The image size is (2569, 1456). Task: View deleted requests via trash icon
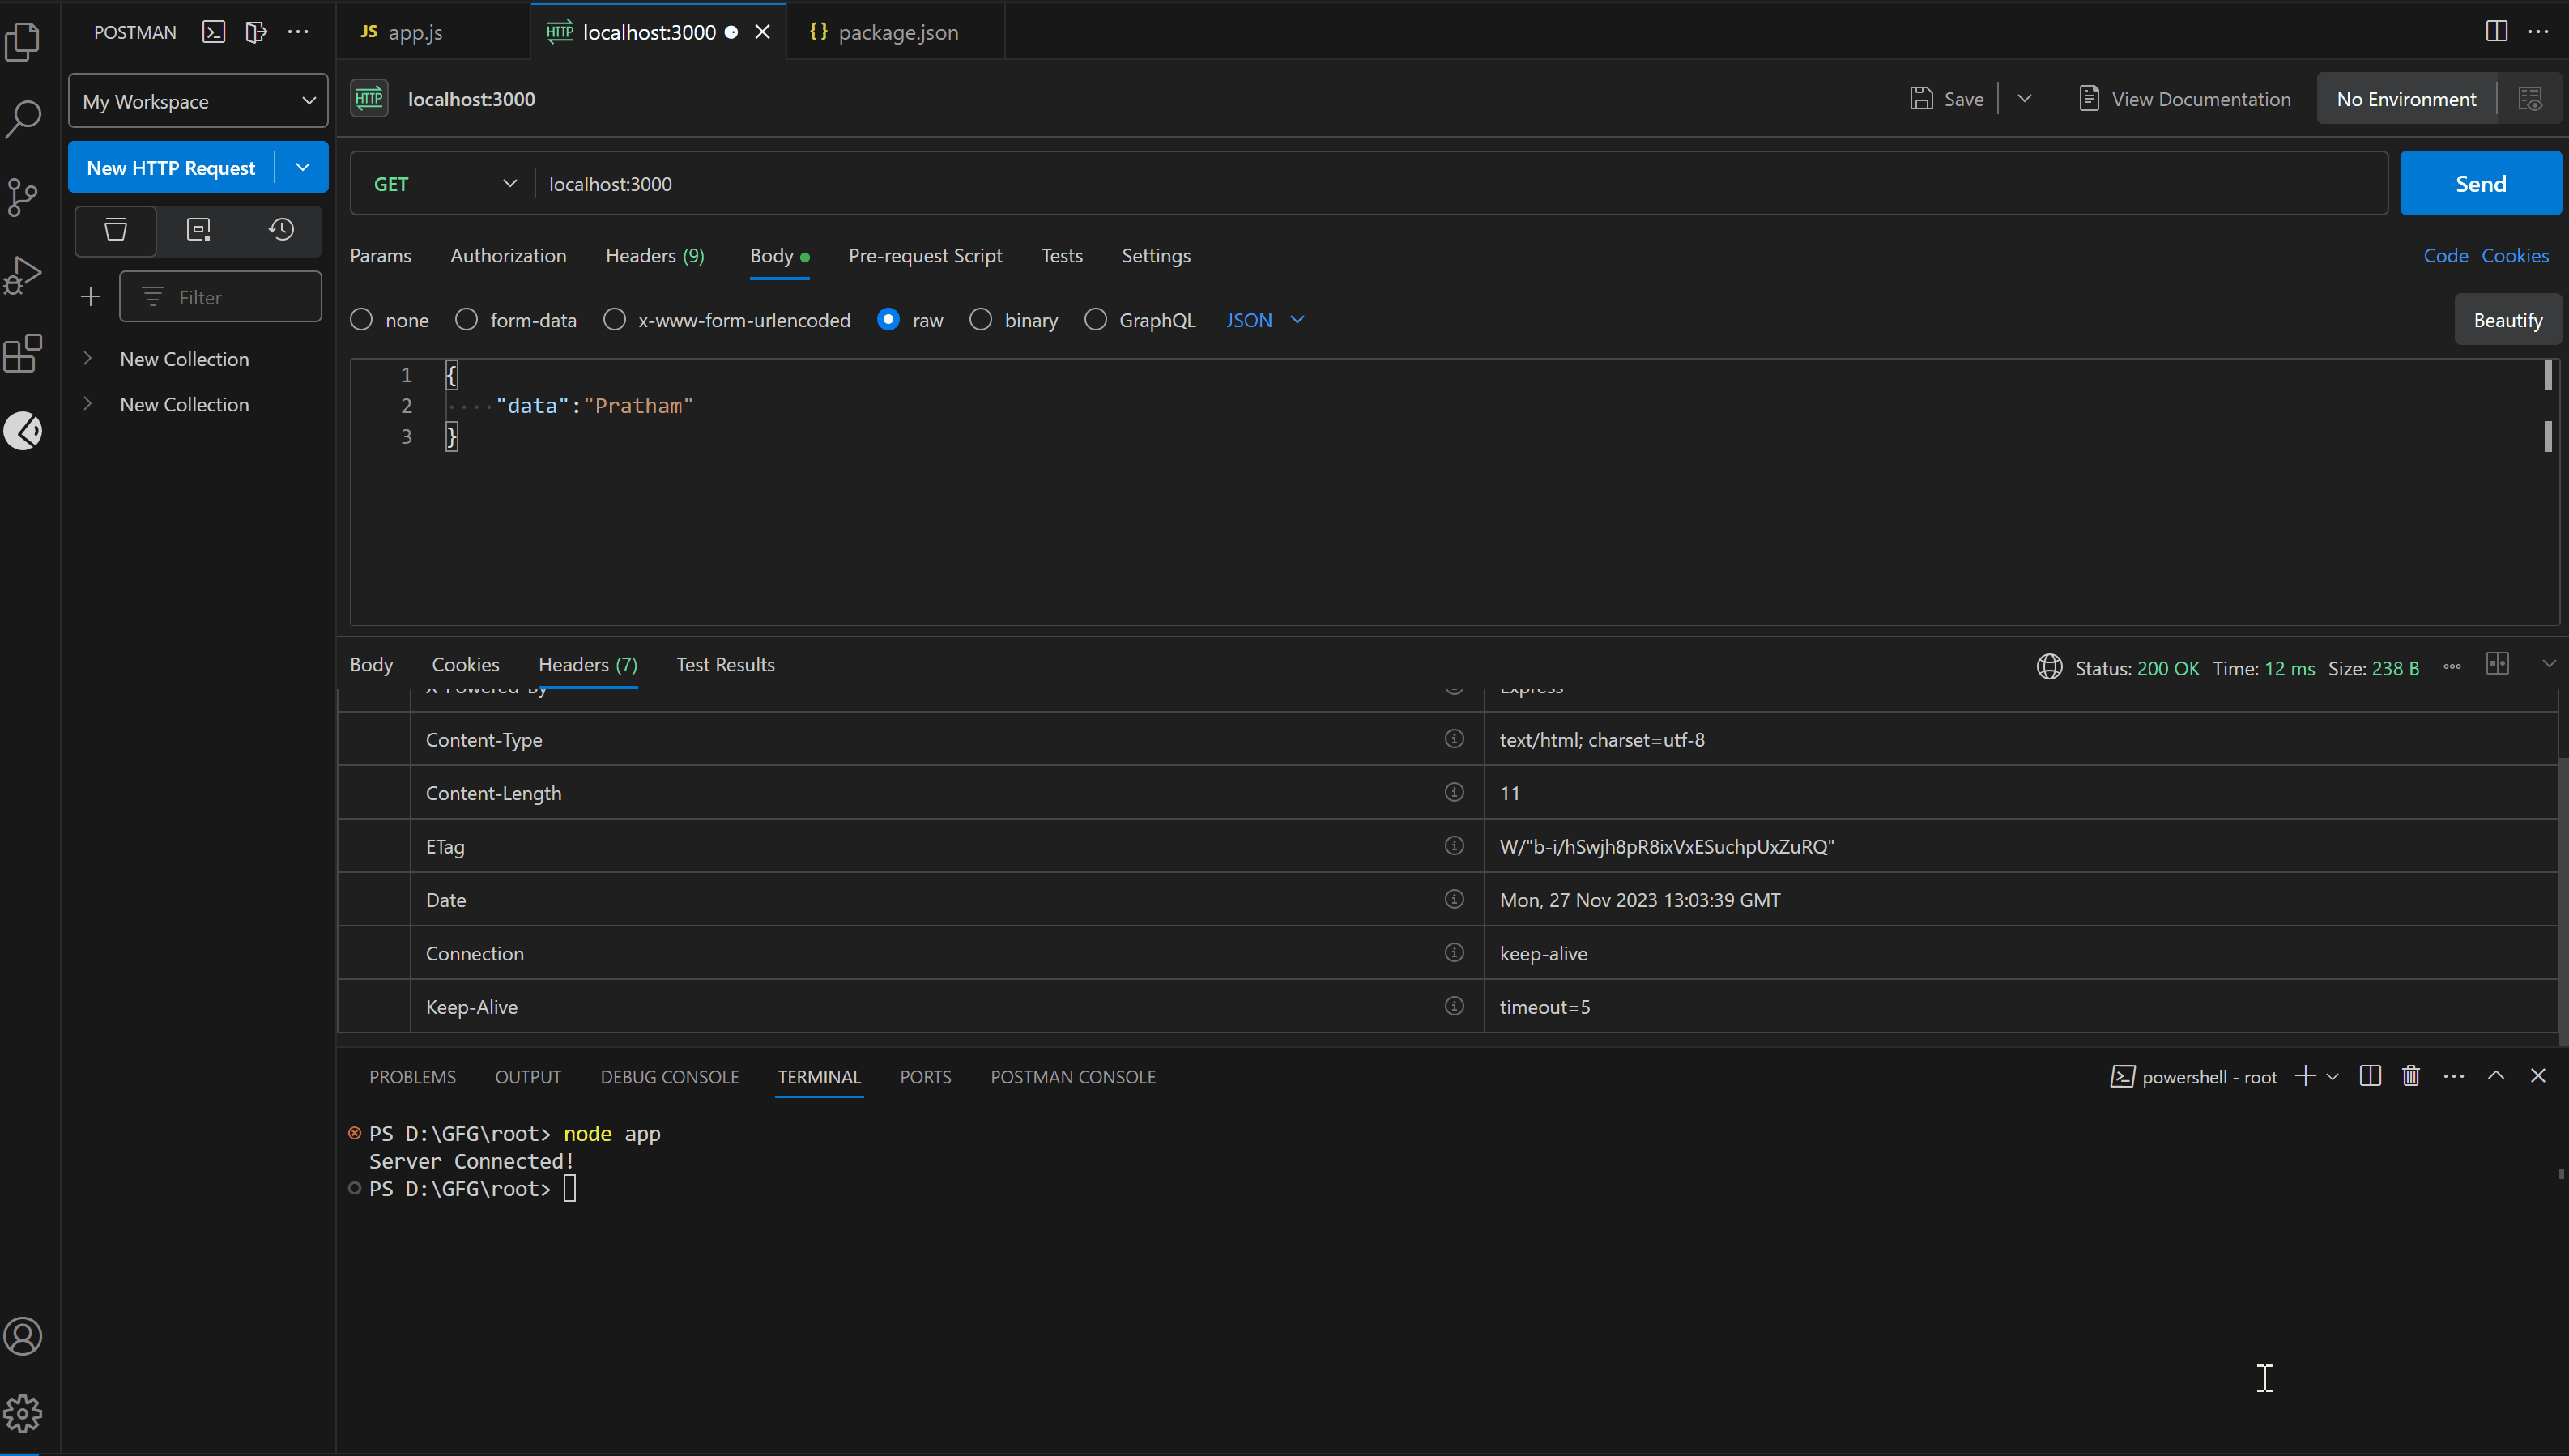[115, 231]
